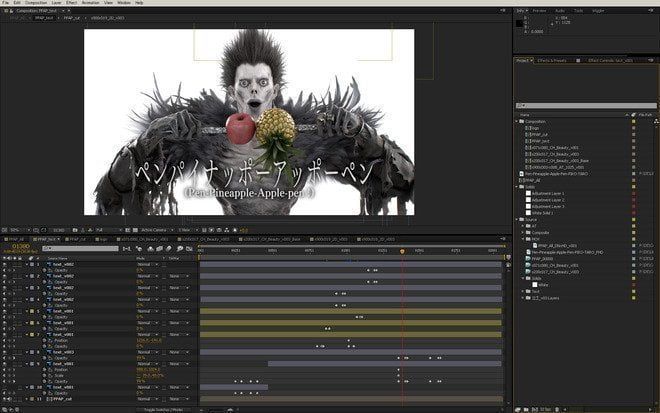Click the Brainstorm speech-bubble icon in timeline
The image size is (660, 413).
click(x=180, y=248)
